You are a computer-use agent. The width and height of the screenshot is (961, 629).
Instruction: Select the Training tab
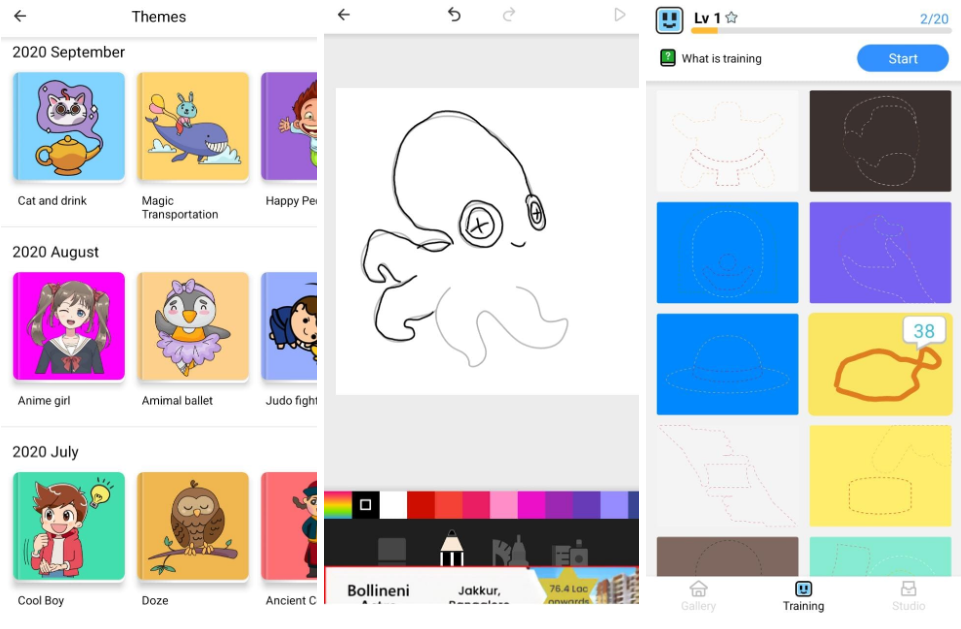pos(803,595)
